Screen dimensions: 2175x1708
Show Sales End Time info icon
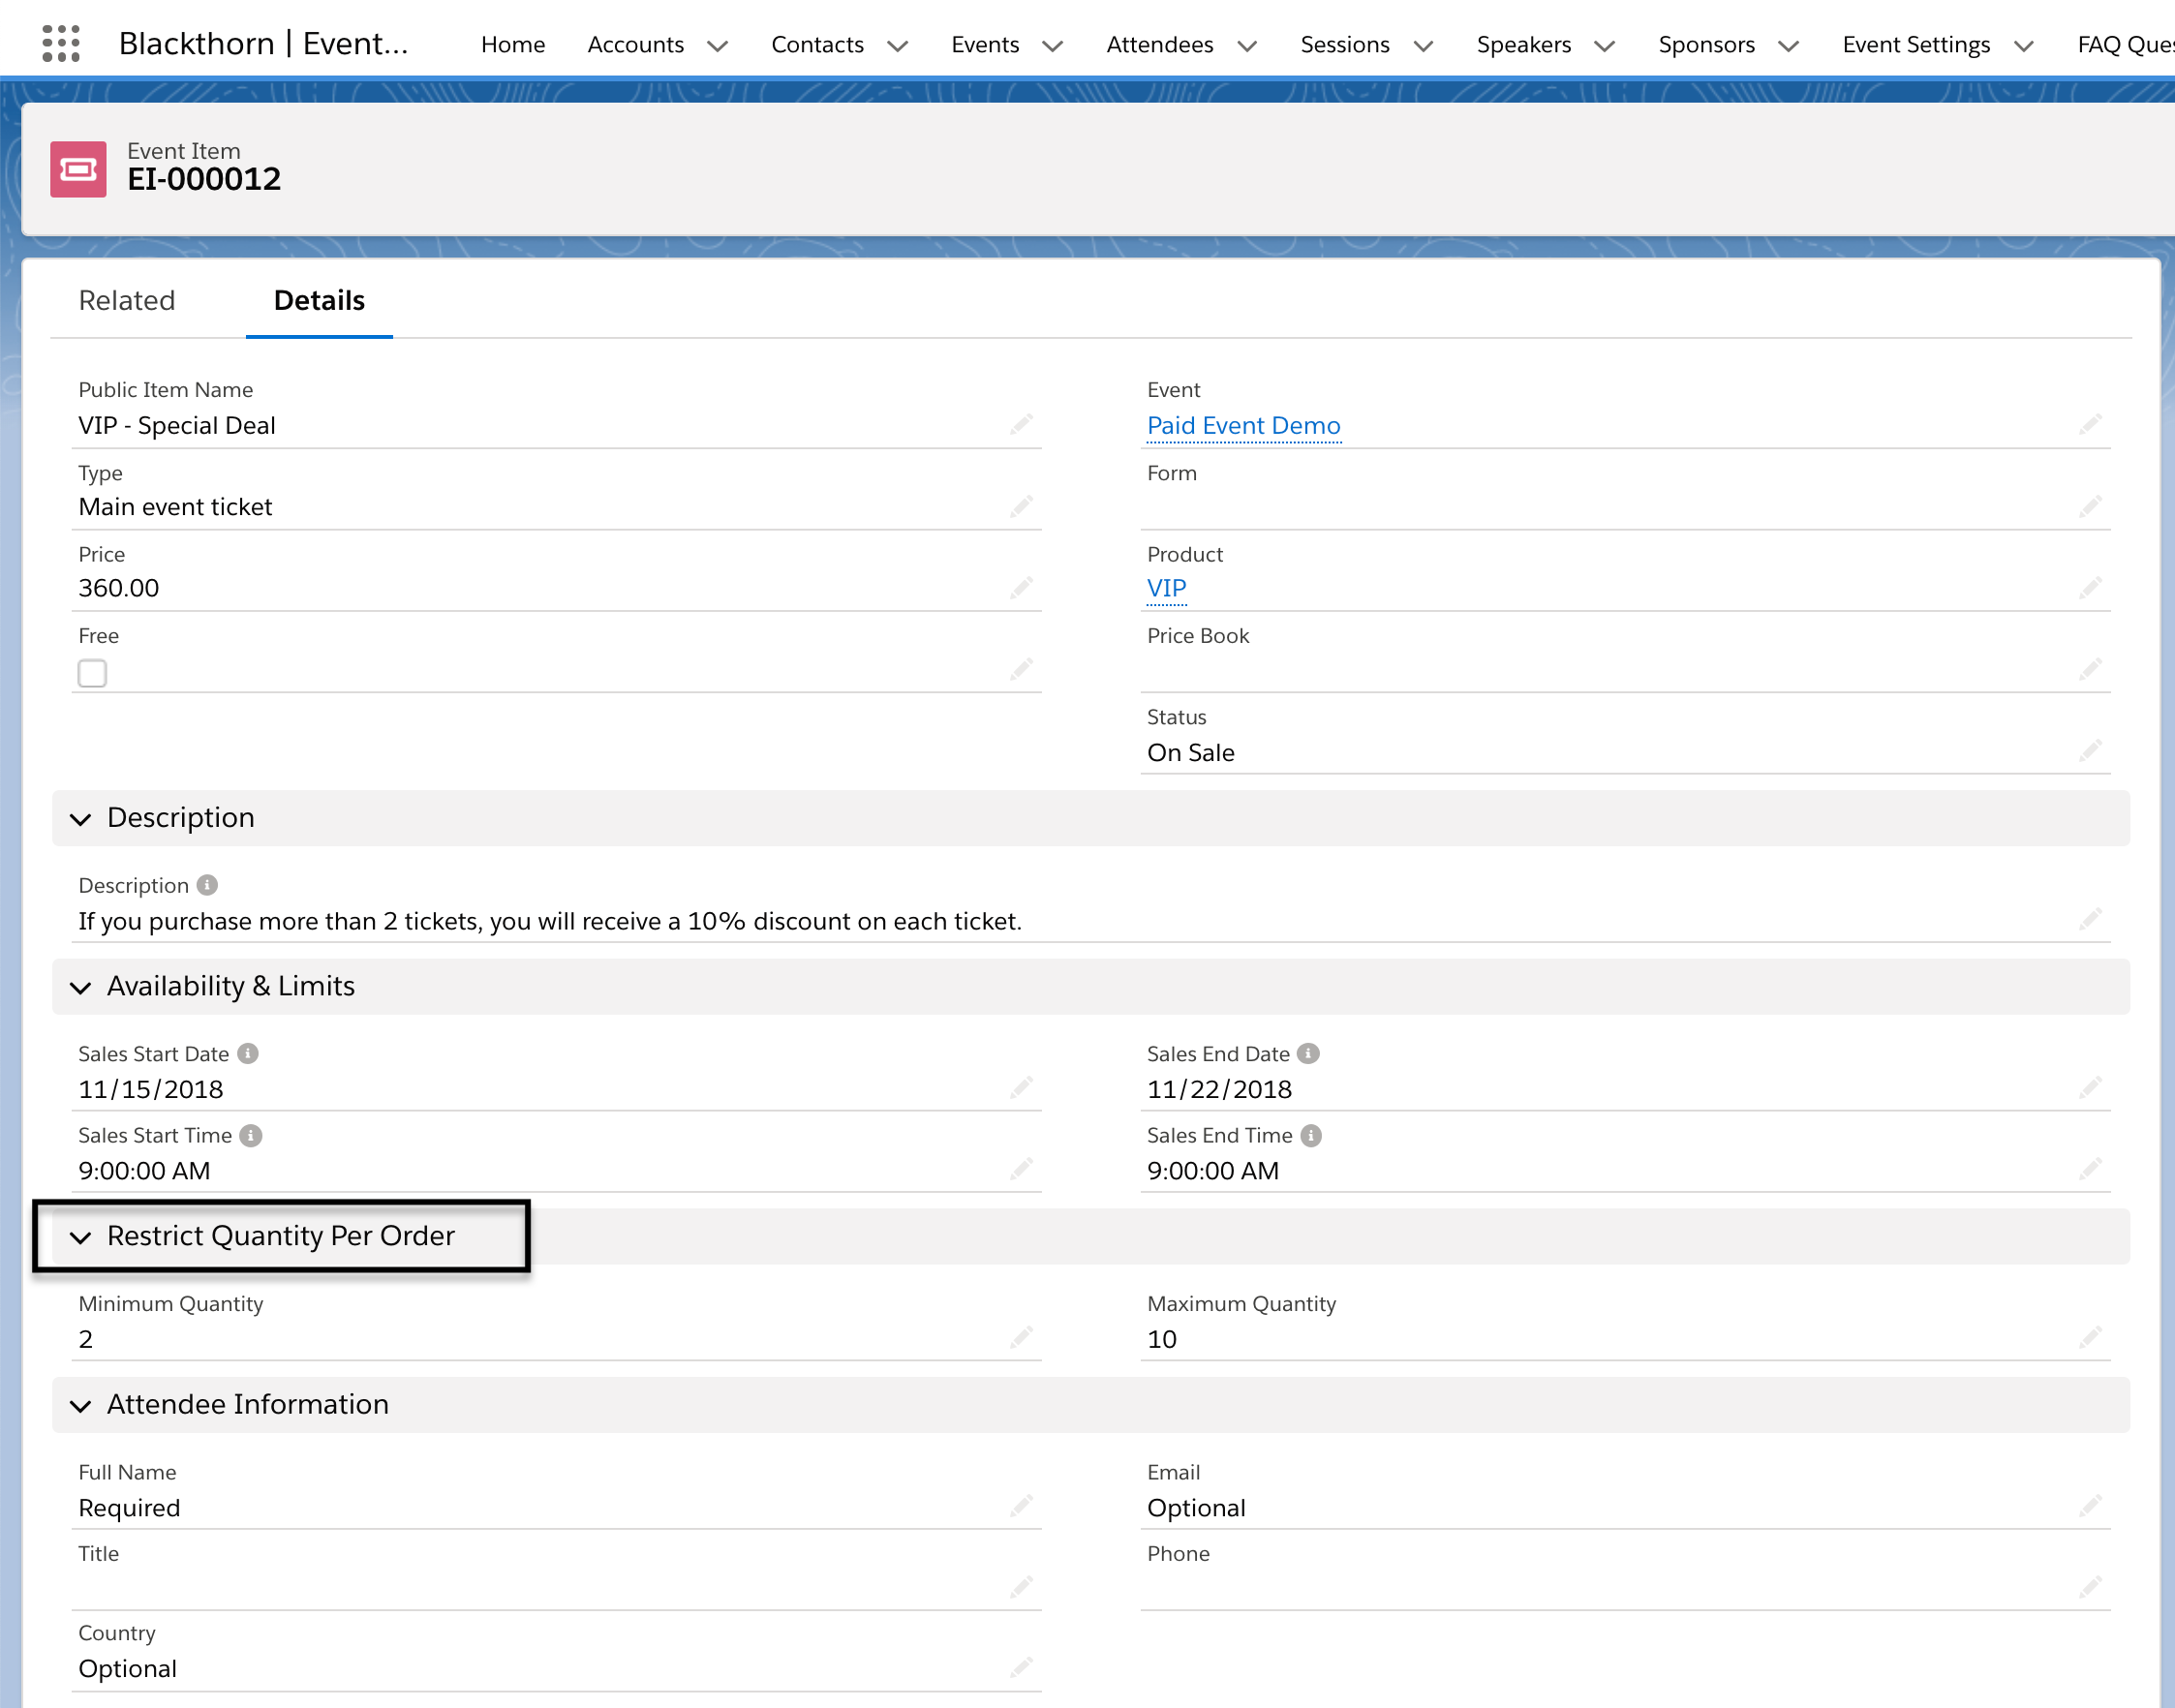(1311, 1135)
